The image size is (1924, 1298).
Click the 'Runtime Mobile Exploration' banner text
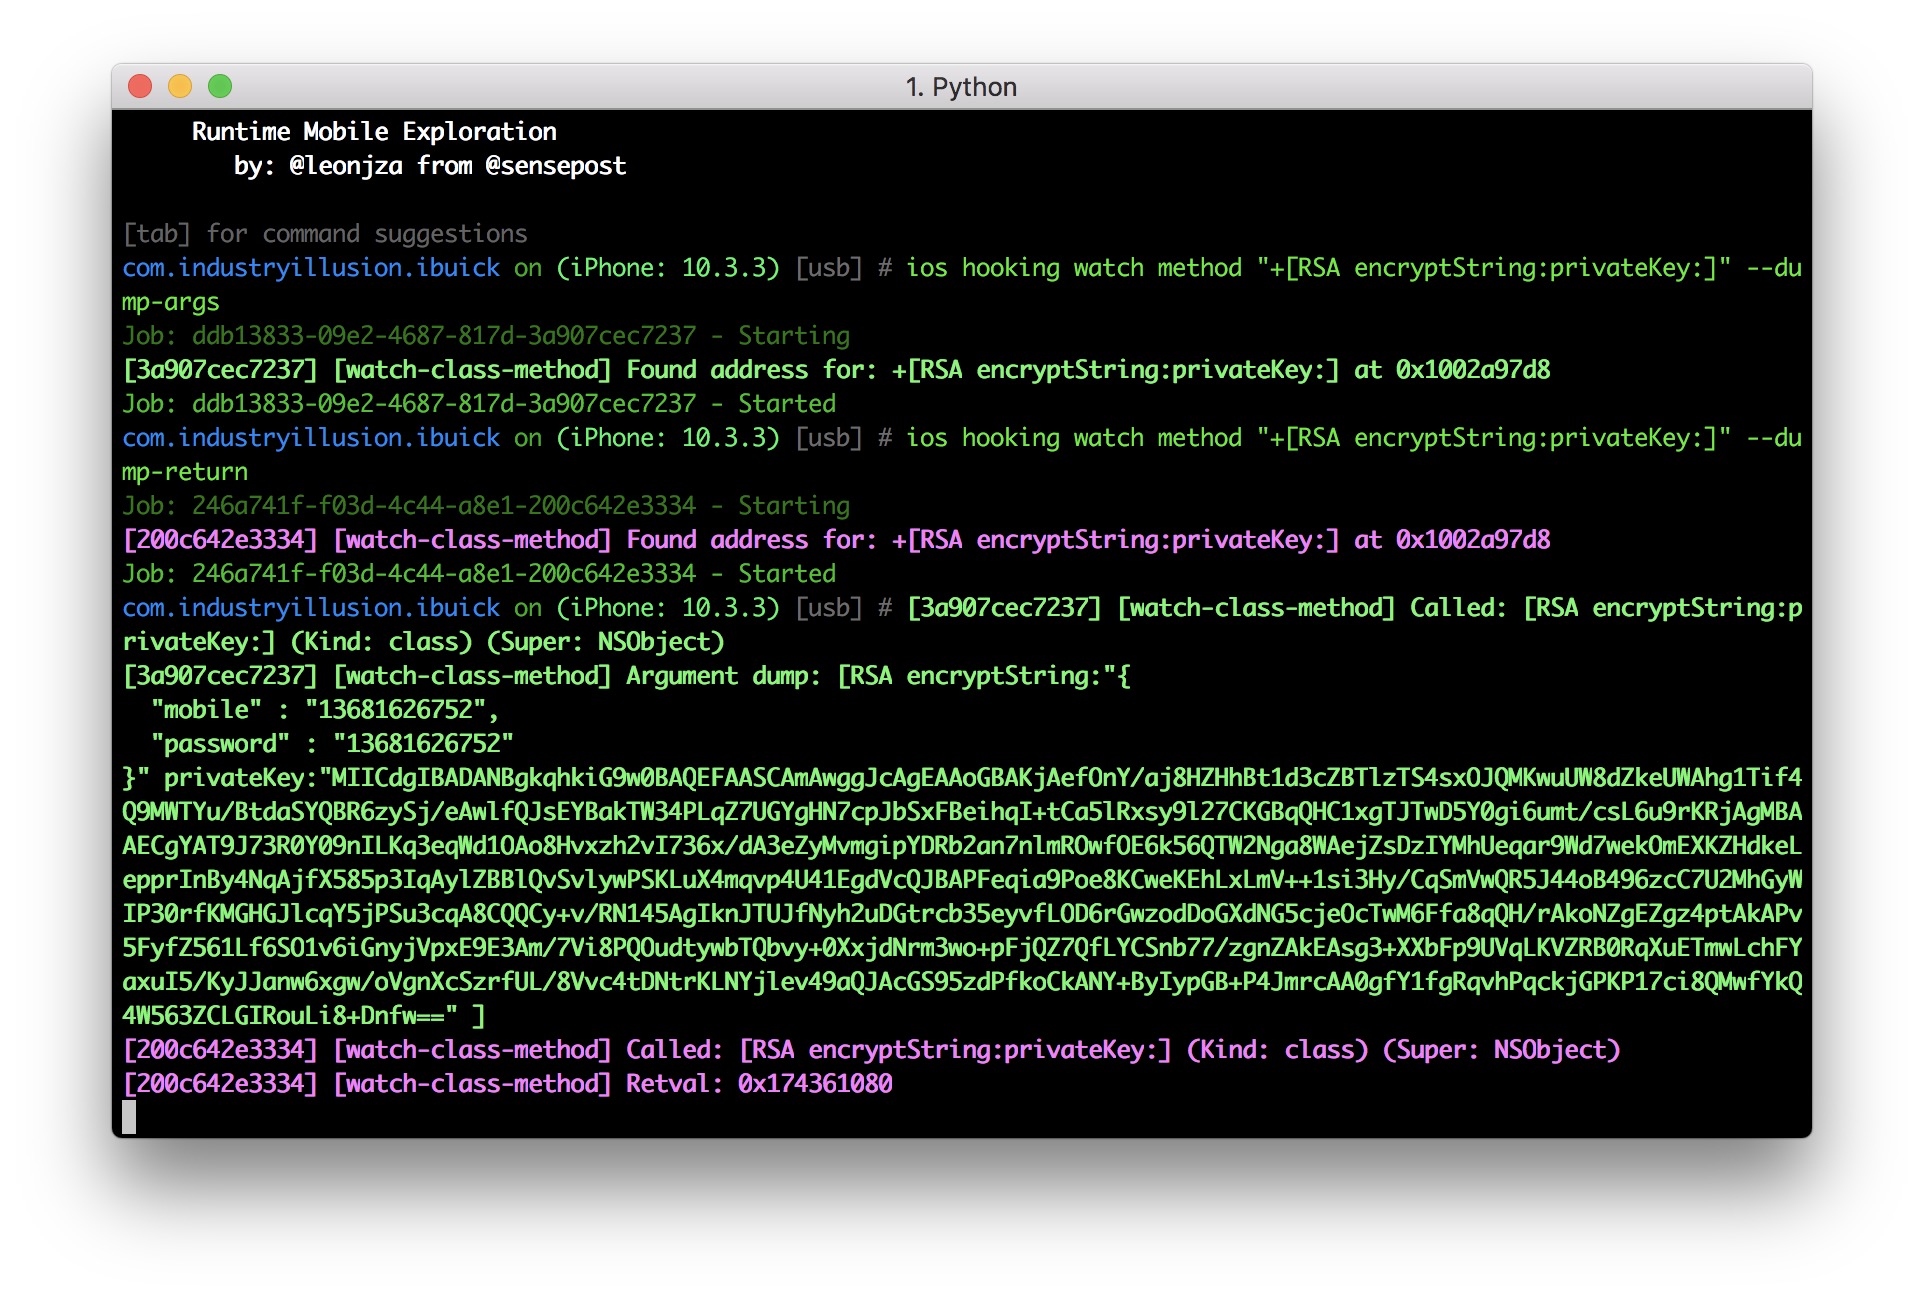pos(374,132)
